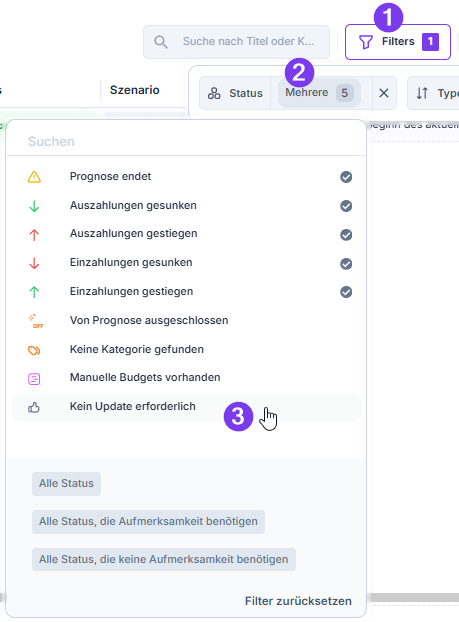Click Alle Status preset button

pyautogui.click(x=66, y=484)
